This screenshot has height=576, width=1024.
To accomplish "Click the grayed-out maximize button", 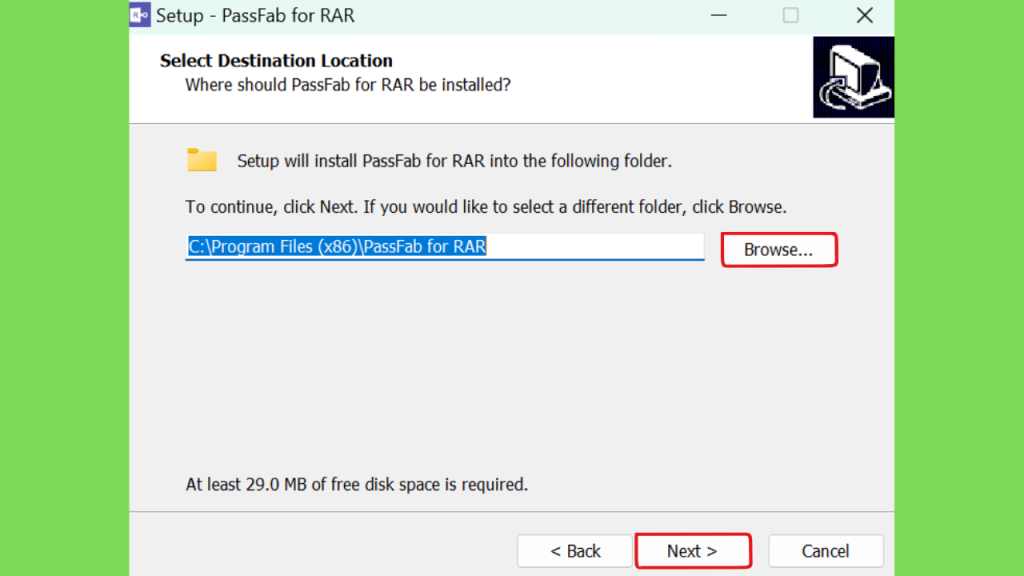I will point(791,15).
